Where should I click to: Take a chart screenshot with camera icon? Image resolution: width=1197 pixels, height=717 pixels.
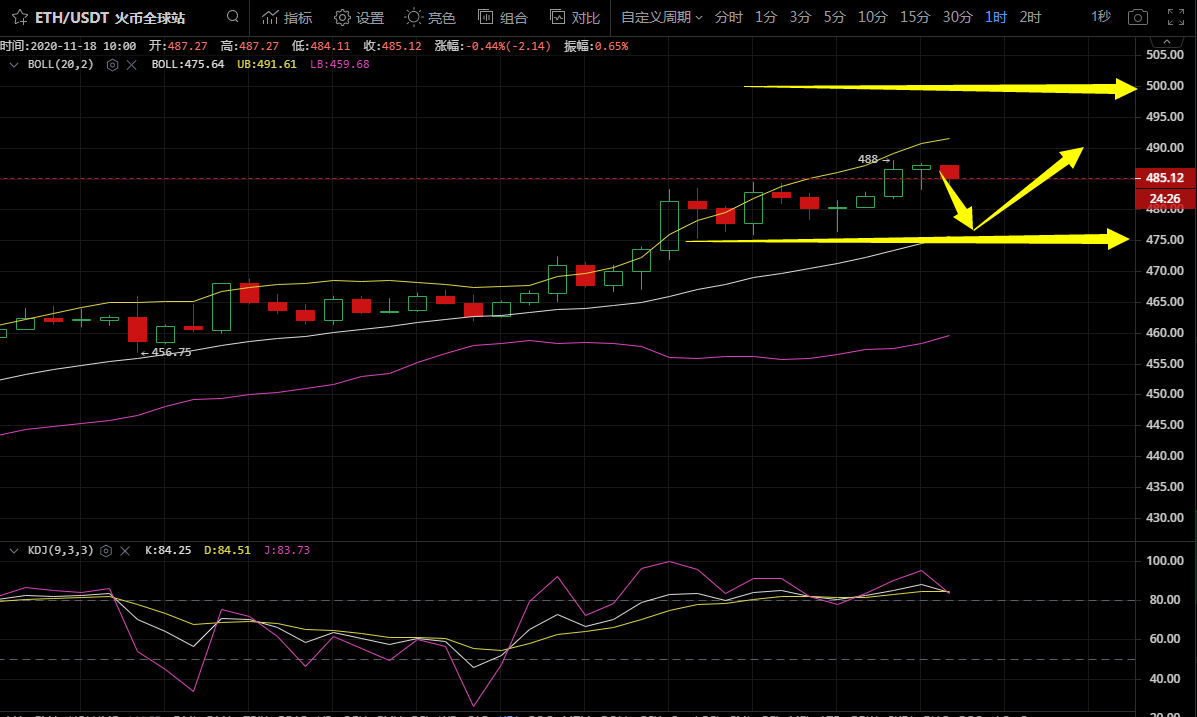tap(1137, 17)
